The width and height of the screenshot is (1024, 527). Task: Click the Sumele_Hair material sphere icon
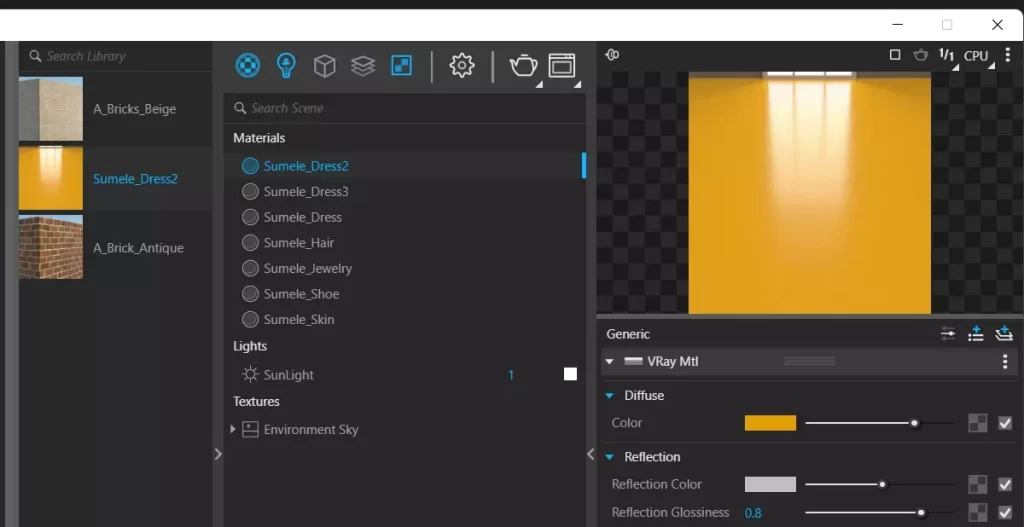(x=250, y=243)
